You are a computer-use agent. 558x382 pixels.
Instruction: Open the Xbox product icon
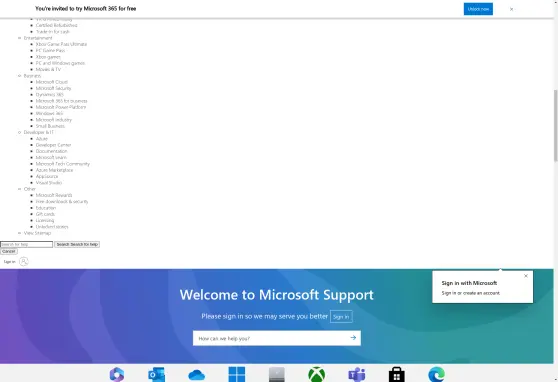(317, 375)
